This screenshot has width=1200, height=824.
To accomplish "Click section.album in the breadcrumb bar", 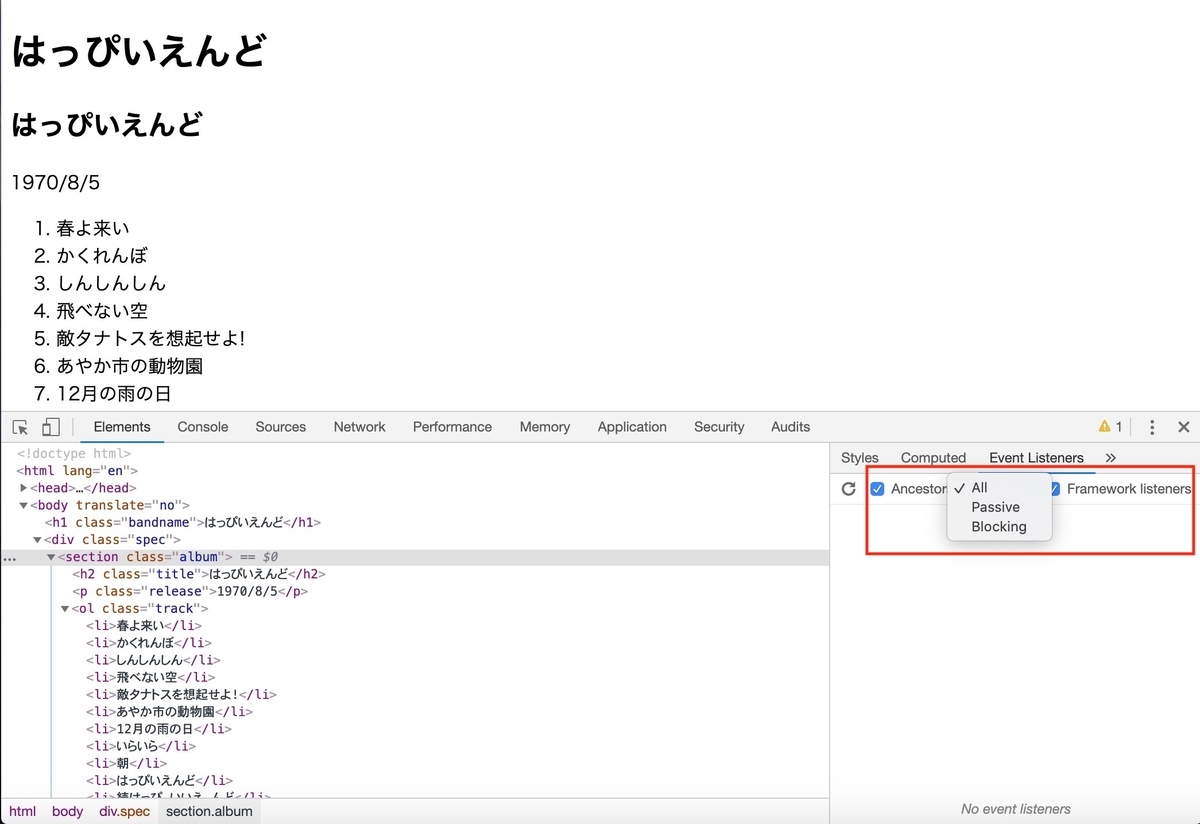I will 209,811.
